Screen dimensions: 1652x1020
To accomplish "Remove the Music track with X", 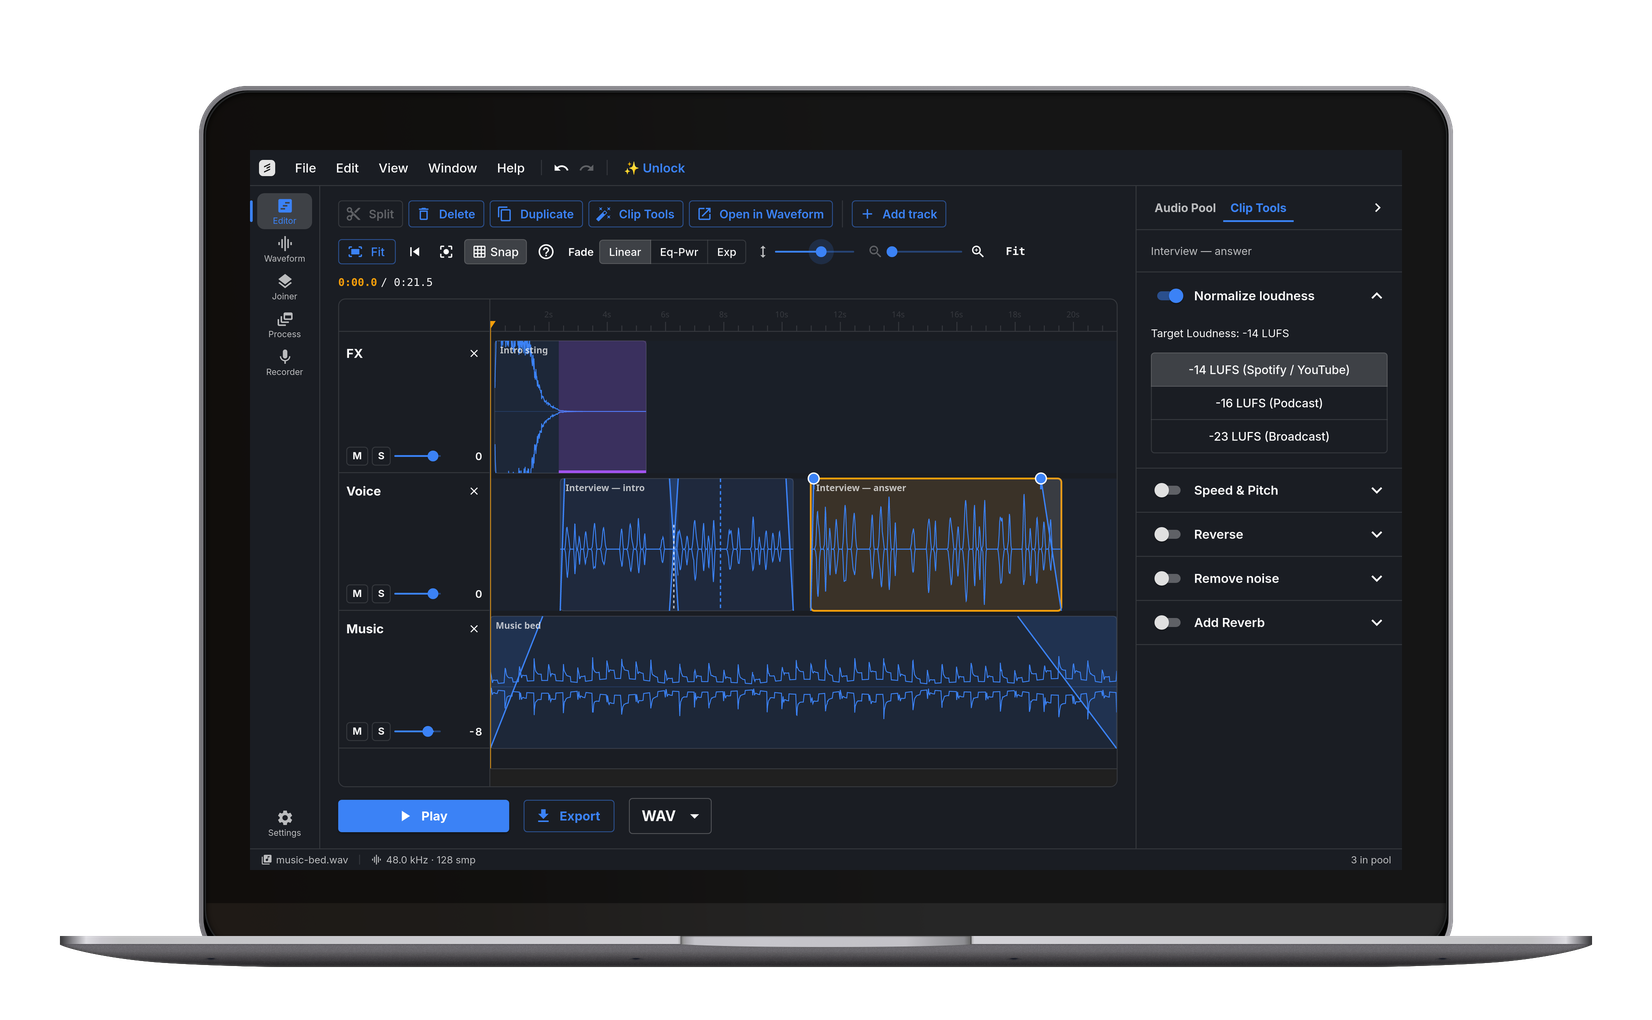I will [474, 629].
